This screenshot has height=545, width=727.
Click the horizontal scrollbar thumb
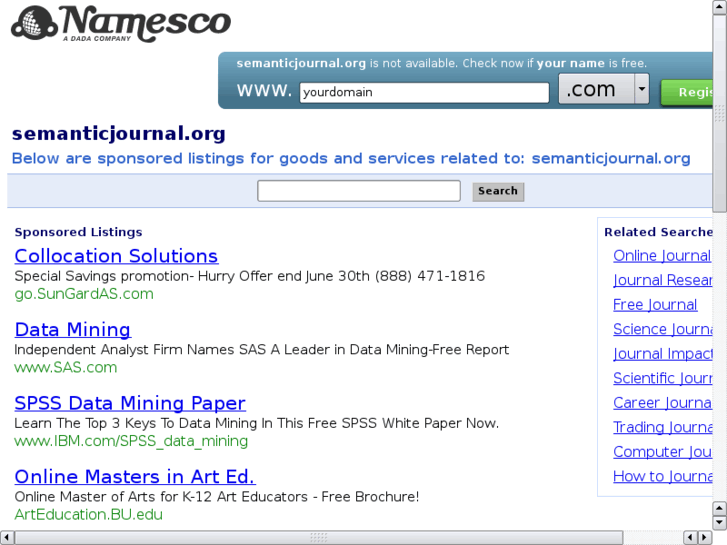coord(319,537)
